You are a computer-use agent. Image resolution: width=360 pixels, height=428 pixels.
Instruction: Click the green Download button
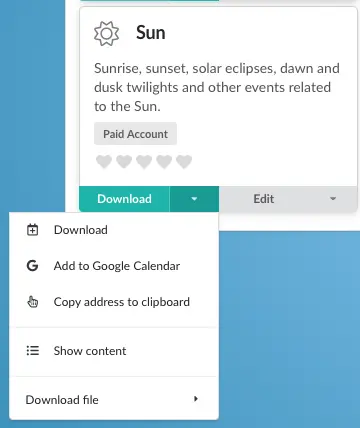[124, 199]
